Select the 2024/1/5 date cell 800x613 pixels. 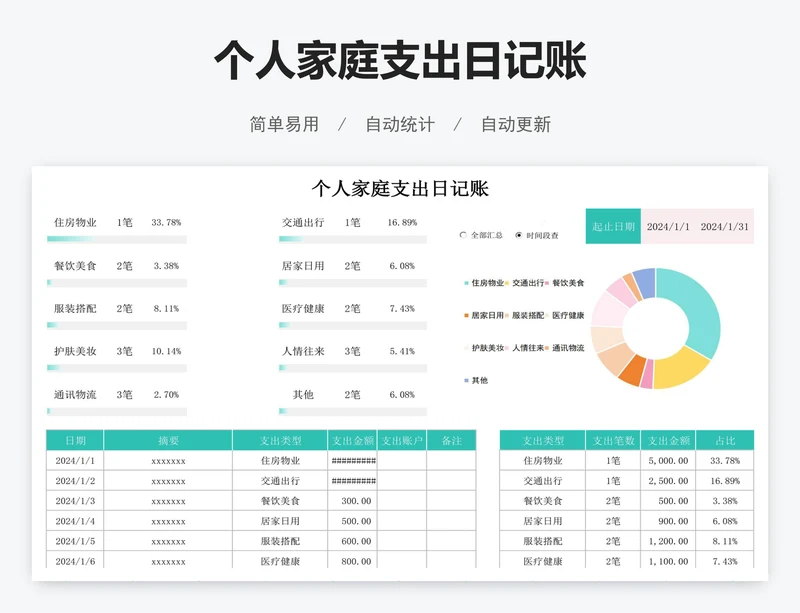coord(75,541)
